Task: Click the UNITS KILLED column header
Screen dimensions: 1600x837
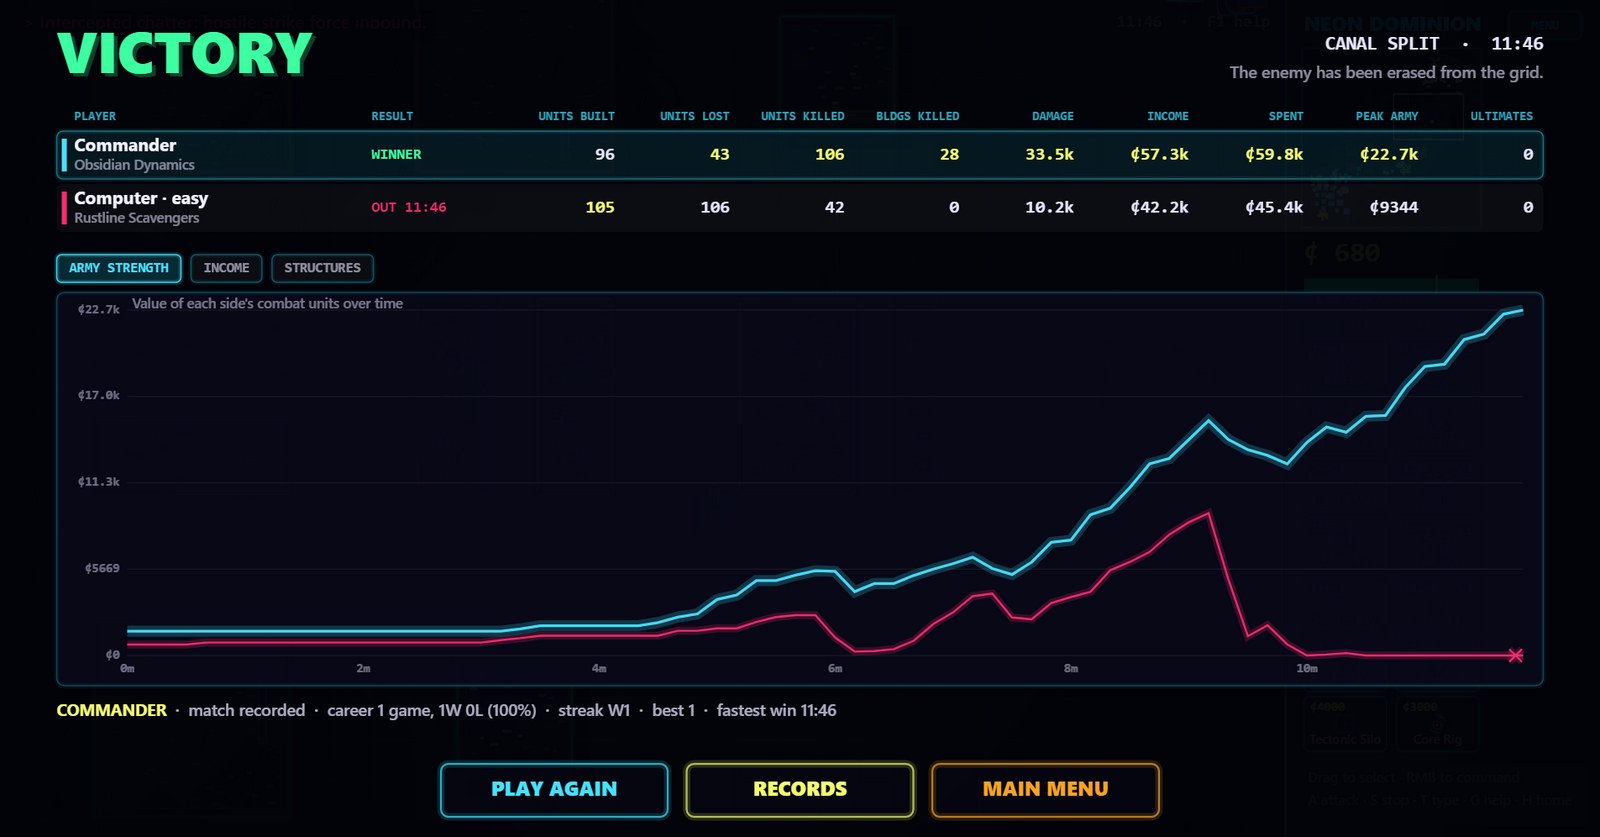Action: click(x=803, y=116)
